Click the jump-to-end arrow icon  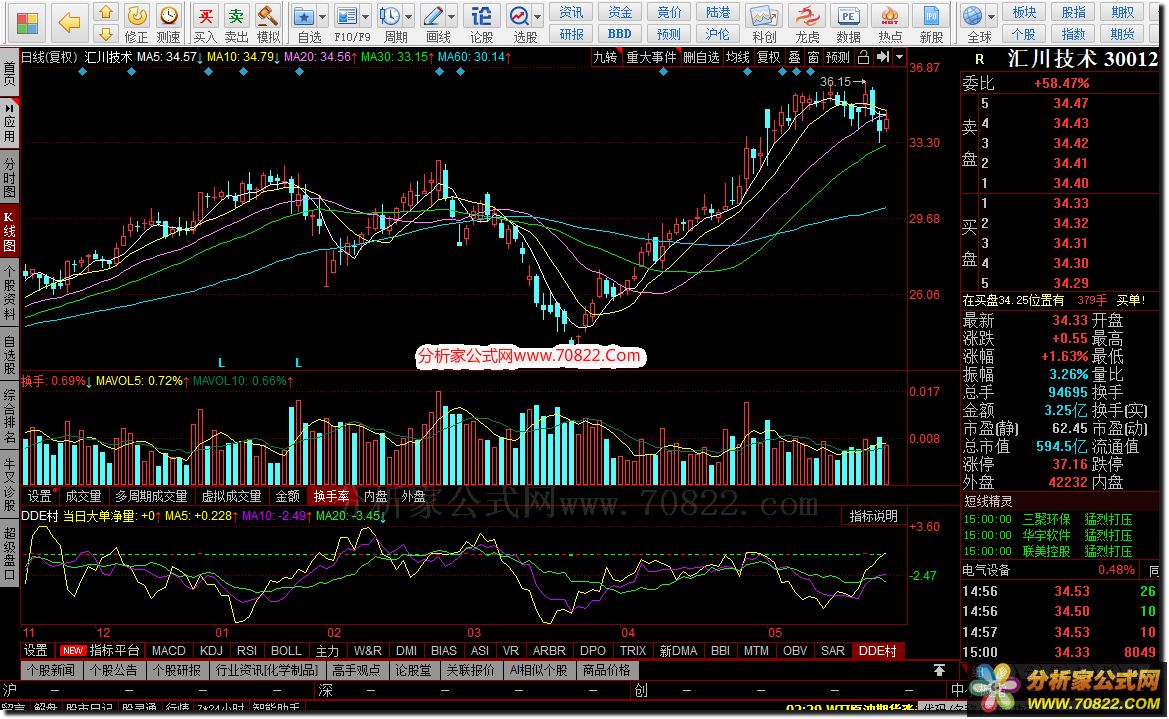coord(883,57)
